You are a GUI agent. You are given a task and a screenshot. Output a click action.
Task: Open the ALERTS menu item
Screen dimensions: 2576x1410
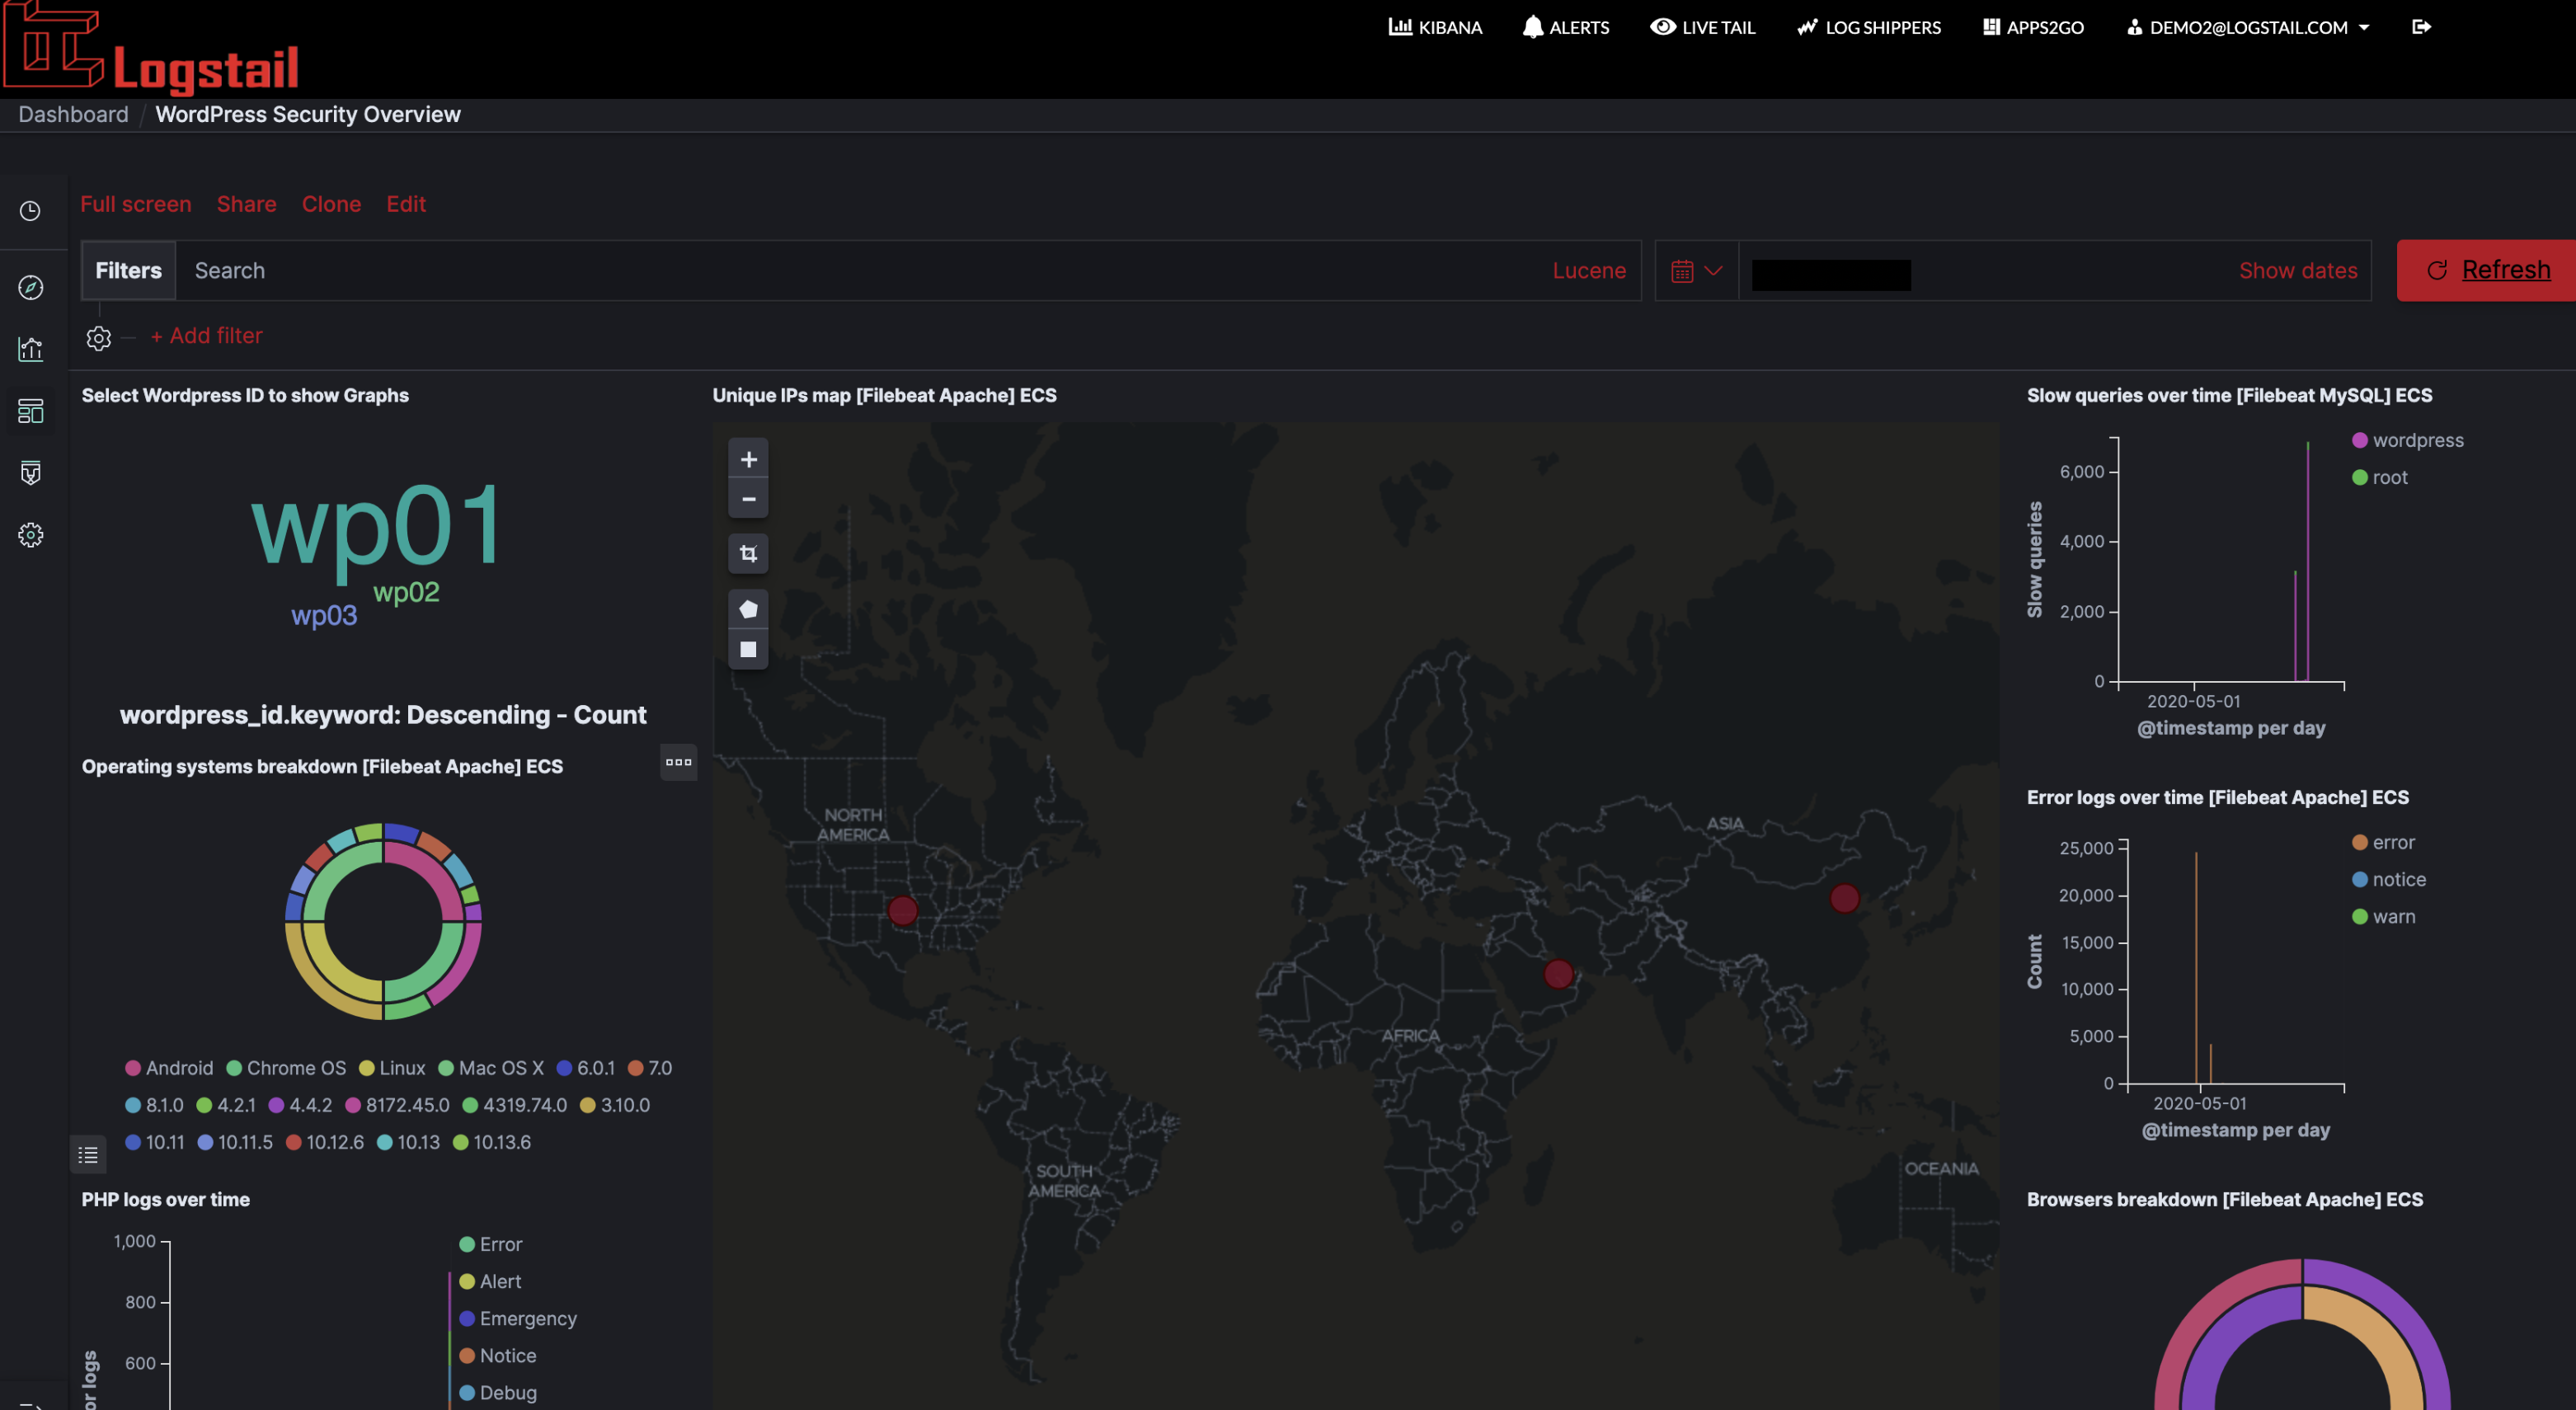click(x=1566, y=27)
